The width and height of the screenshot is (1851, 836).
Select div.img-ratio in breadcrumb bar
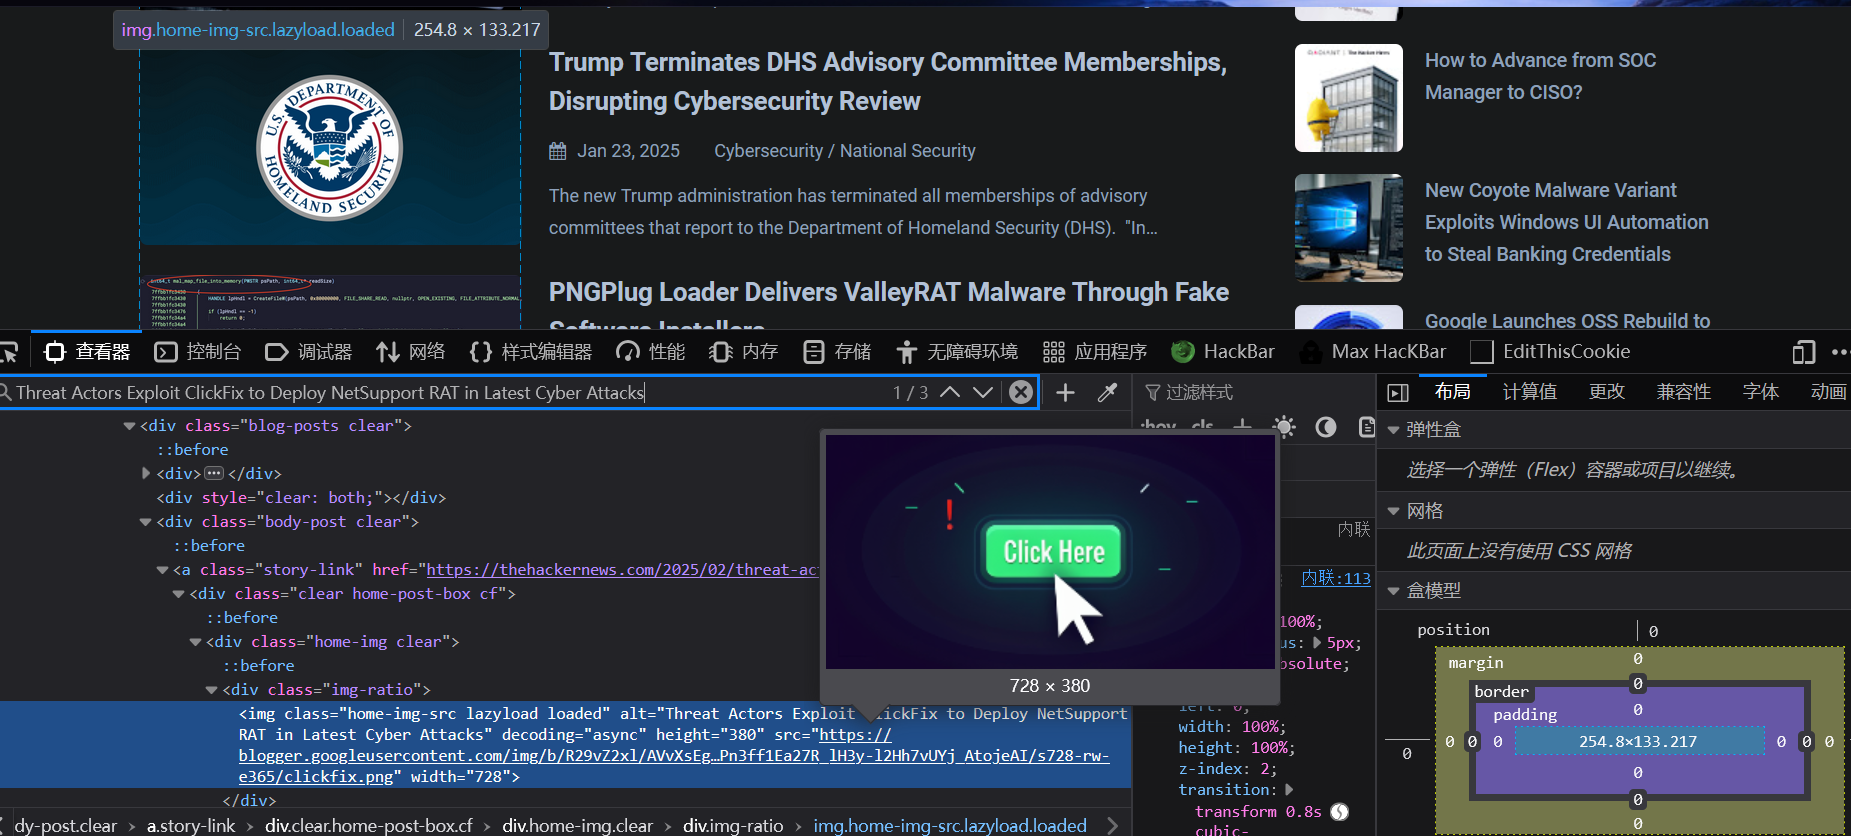[733, 826]
